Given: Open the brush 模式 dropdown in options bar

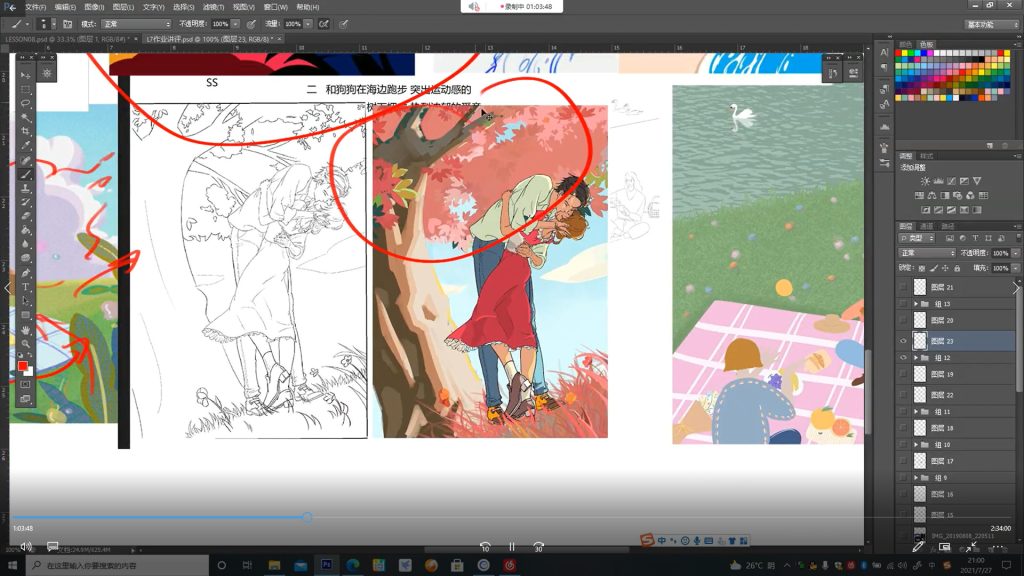Looking at the screenshot, I should (137, 23).
